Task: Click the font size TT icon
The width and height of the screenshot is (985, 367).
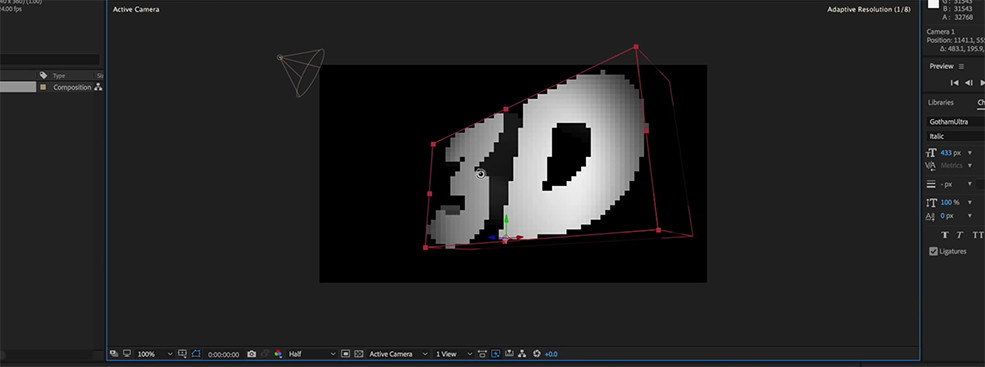Action: (x=931, y=153)
